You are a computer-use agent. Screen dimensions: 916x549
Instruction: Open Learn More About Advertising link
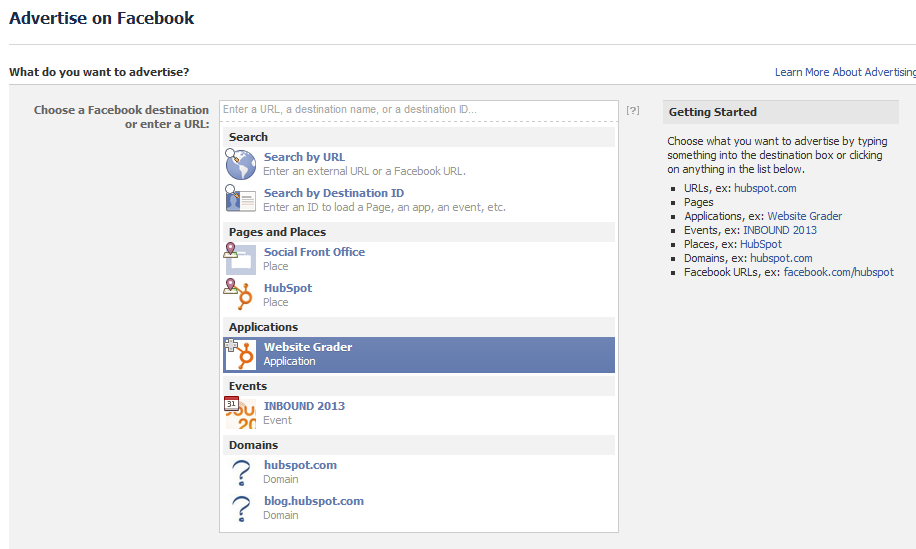click(x=845, y=72)
